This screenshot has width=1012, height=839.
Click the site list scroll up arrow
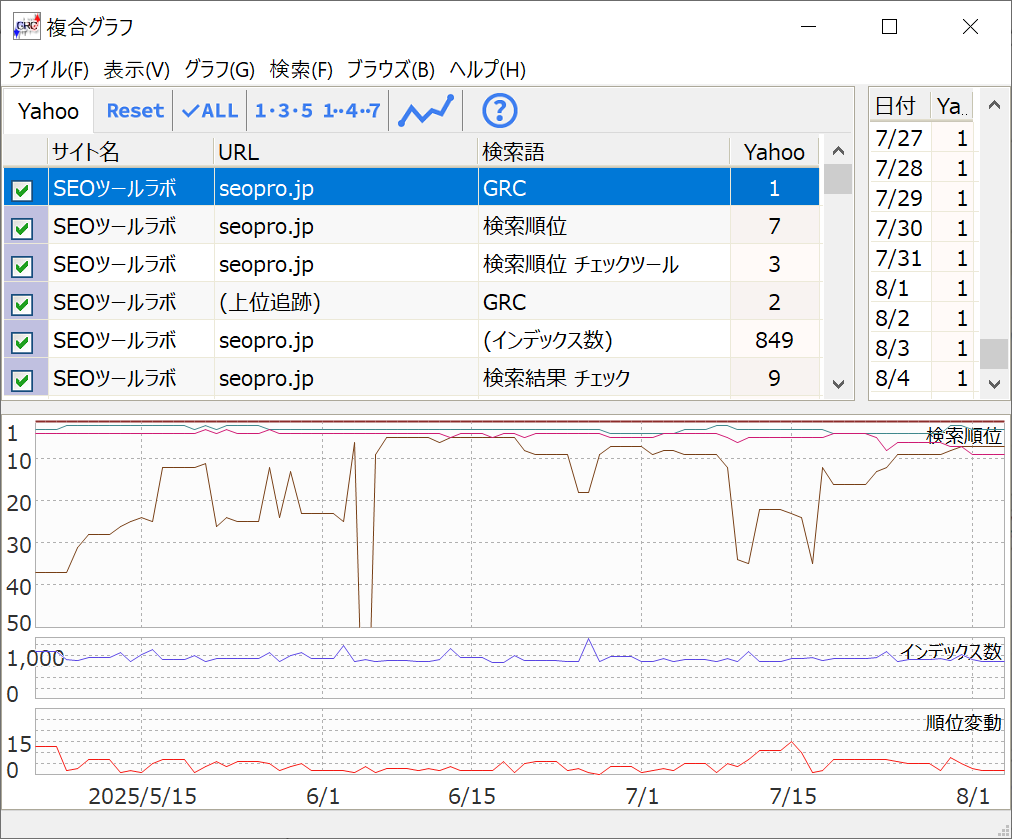838,151
